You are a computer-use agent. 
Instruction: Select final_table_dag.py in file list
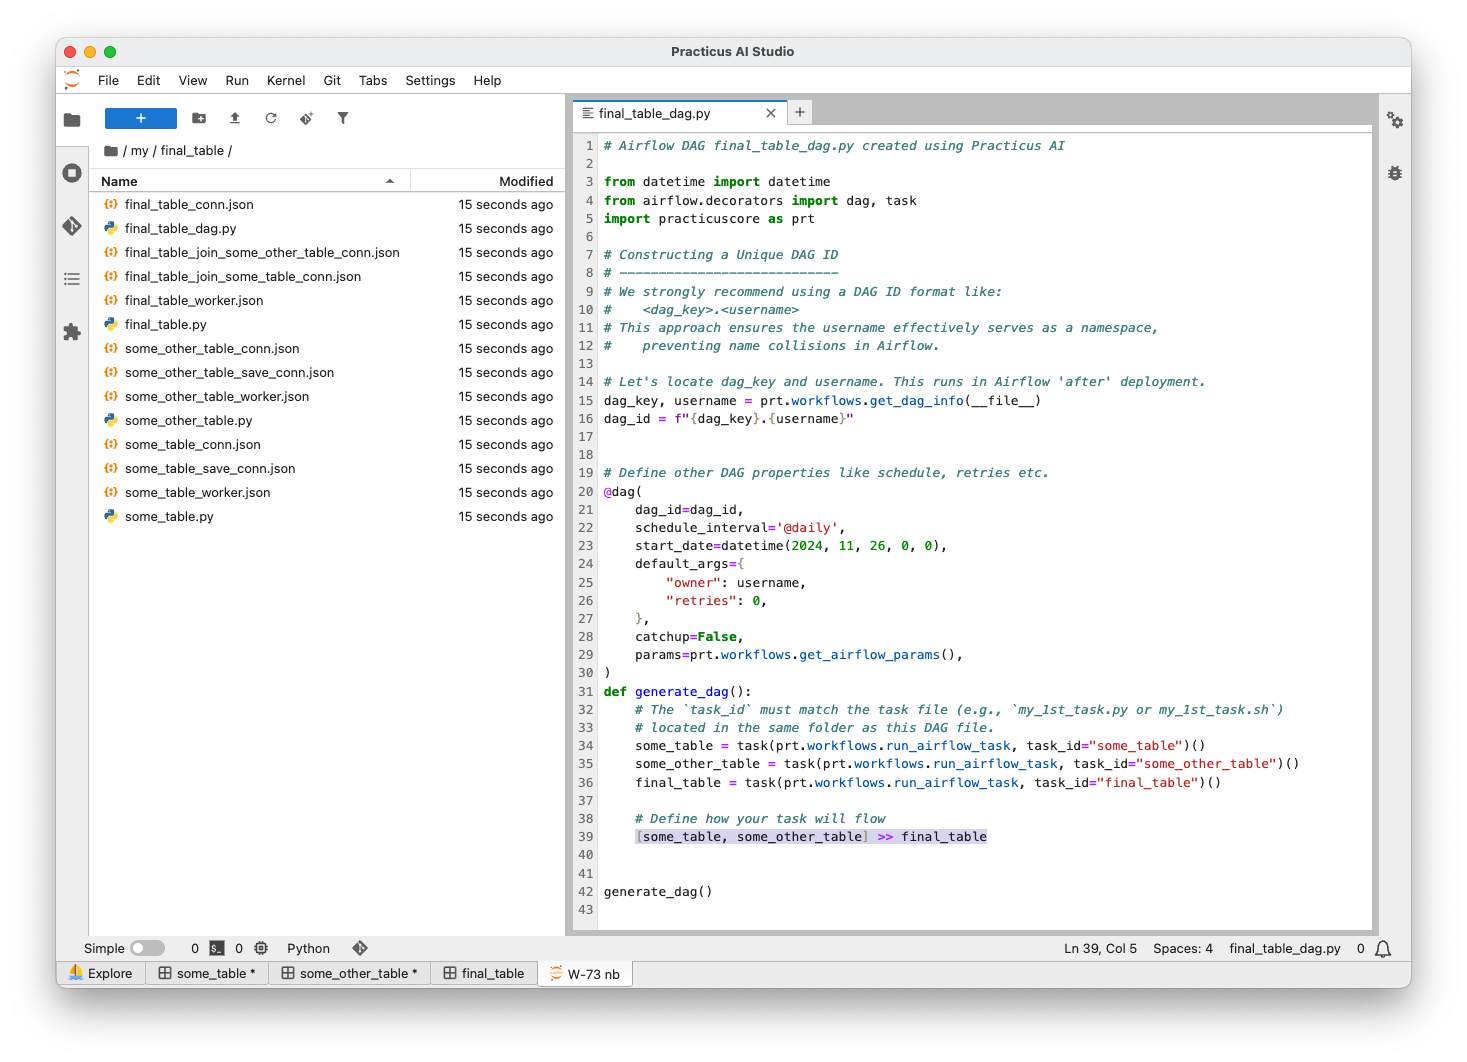[328, 228]
